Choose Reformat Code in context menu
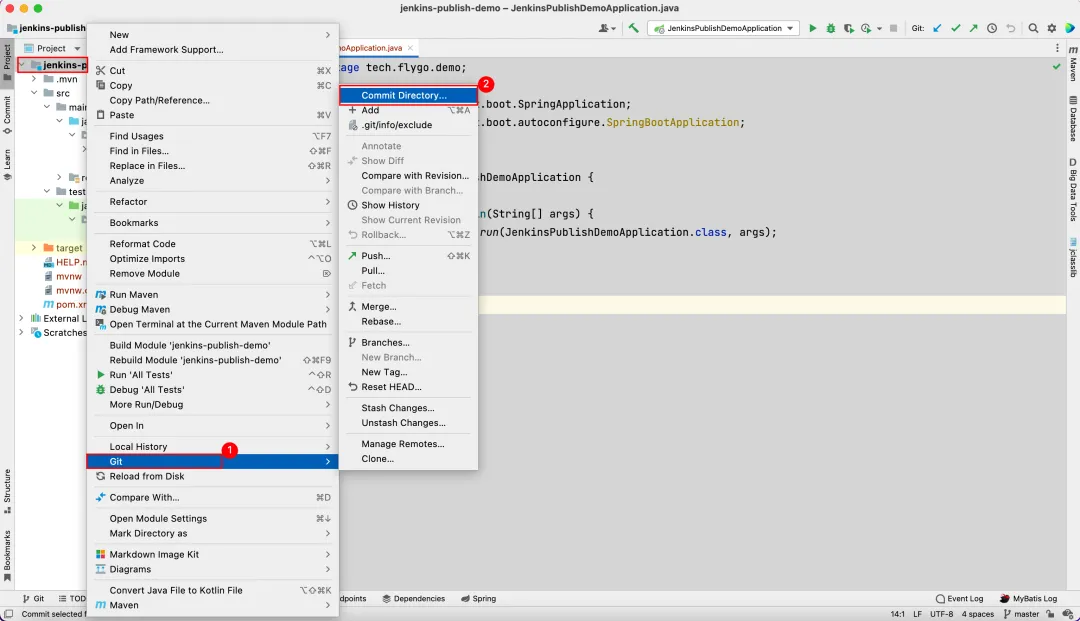1080x621 pixels. pos(212,244)
